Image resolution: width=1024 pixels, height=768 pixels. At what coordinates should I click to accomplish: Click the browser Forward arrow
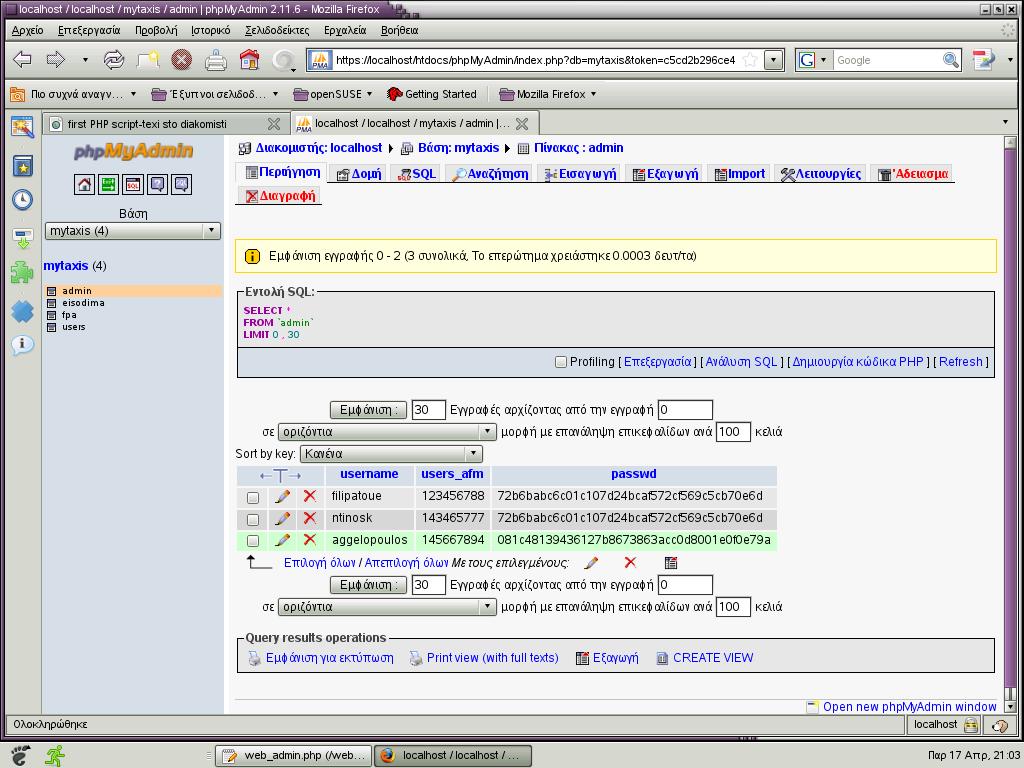pos(56,60)
